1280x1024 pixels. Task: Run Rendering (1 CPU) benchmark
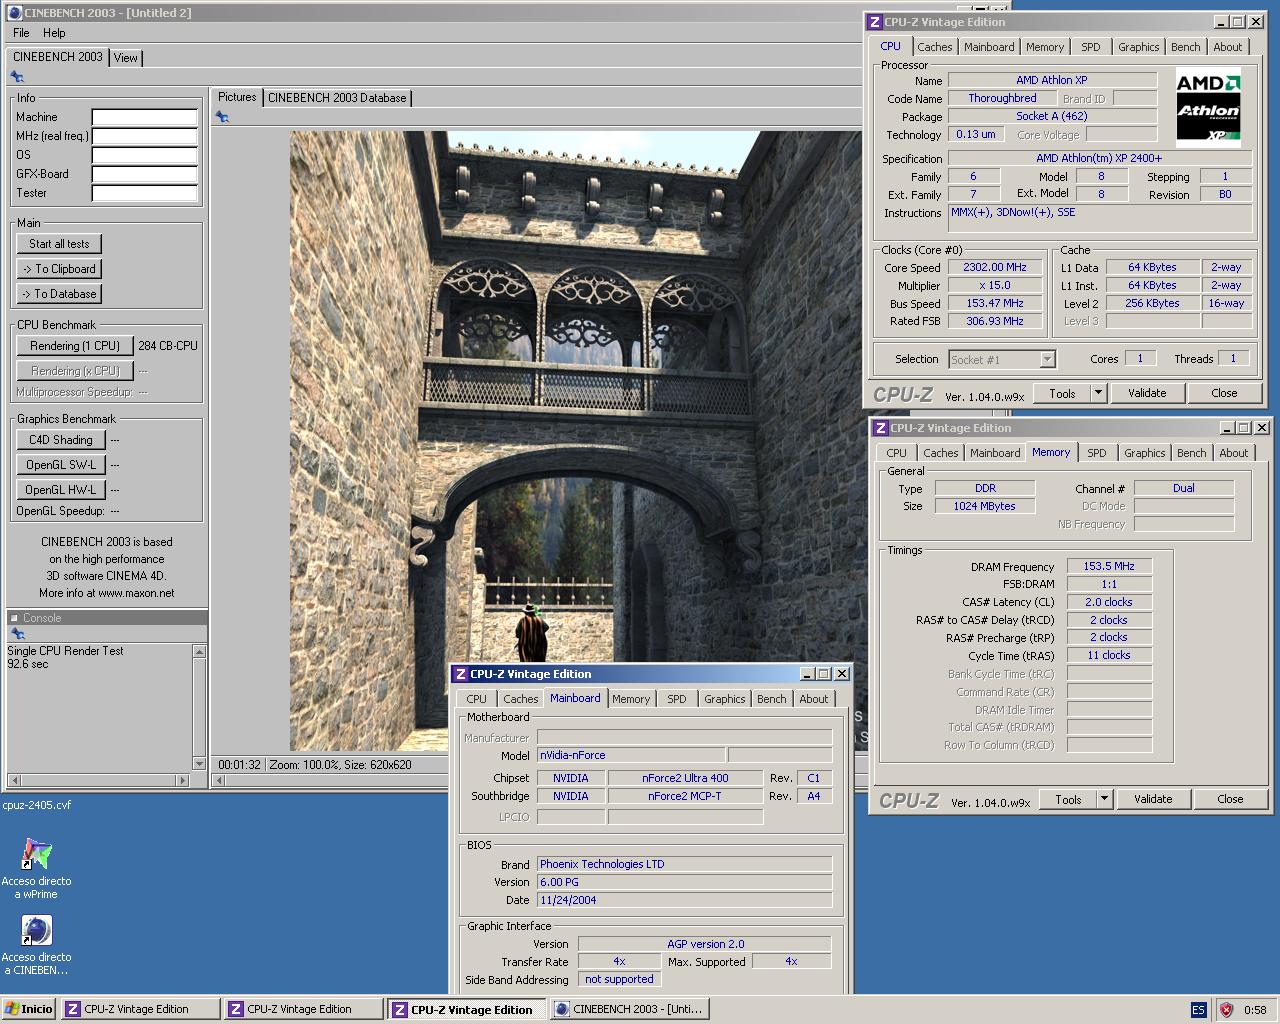tap(75, 346)
